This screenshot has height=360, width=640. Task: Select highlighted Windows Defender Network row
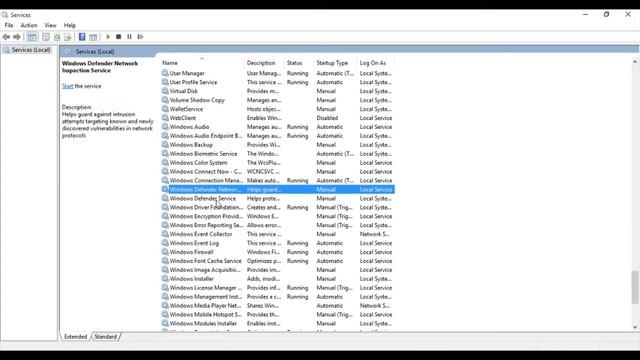pos(278,189)
